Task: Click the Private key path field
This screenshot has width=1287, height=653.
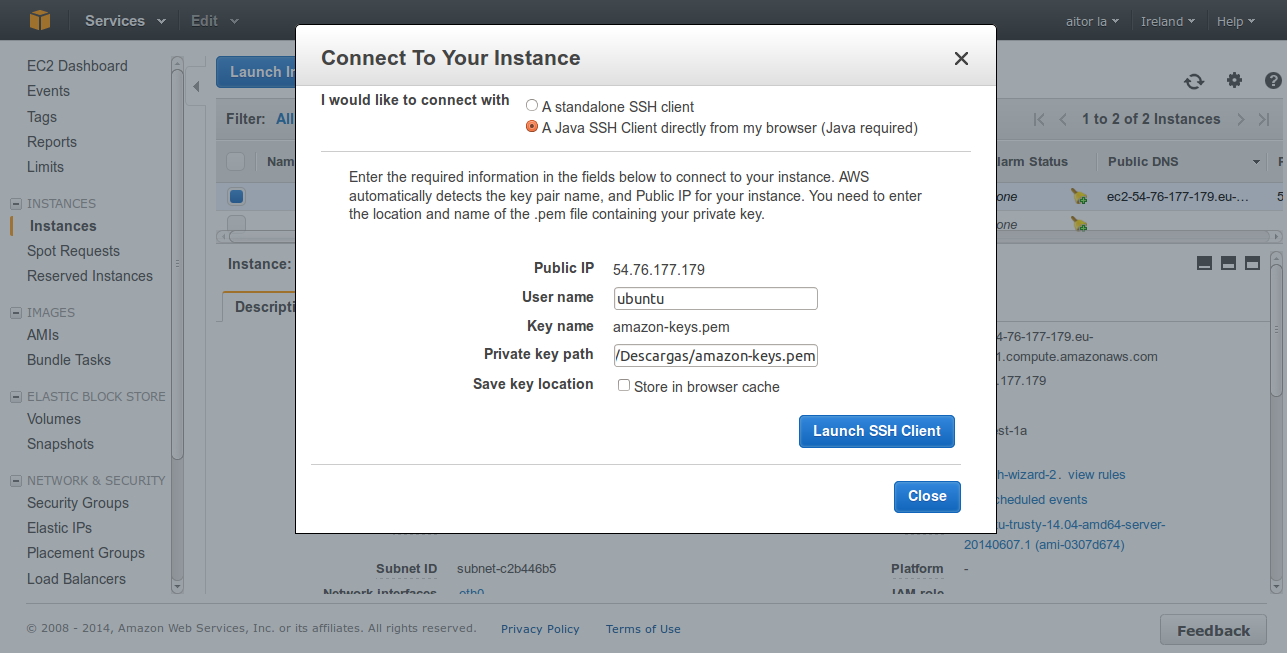Action: 715,356
